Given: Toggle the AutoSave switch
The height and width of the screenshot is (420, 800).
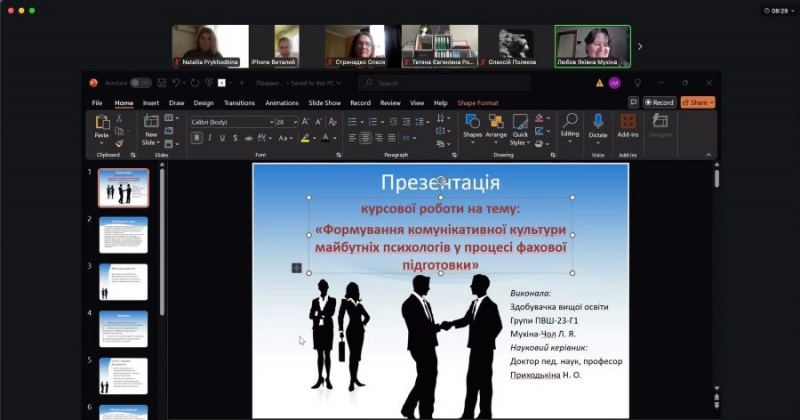Looking at the screenshot, I should (140, 83).
